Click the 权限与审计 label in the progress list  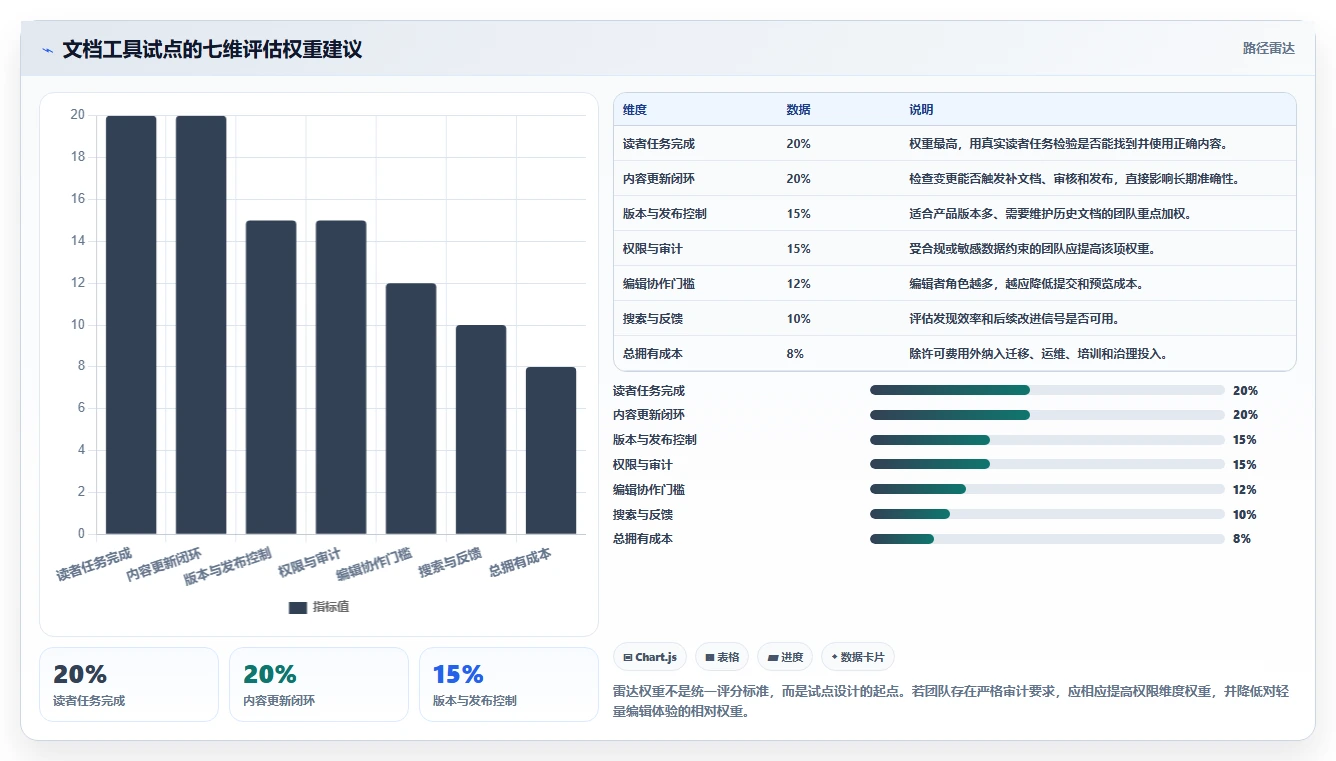pyautogui.click(x=643, y=465)
